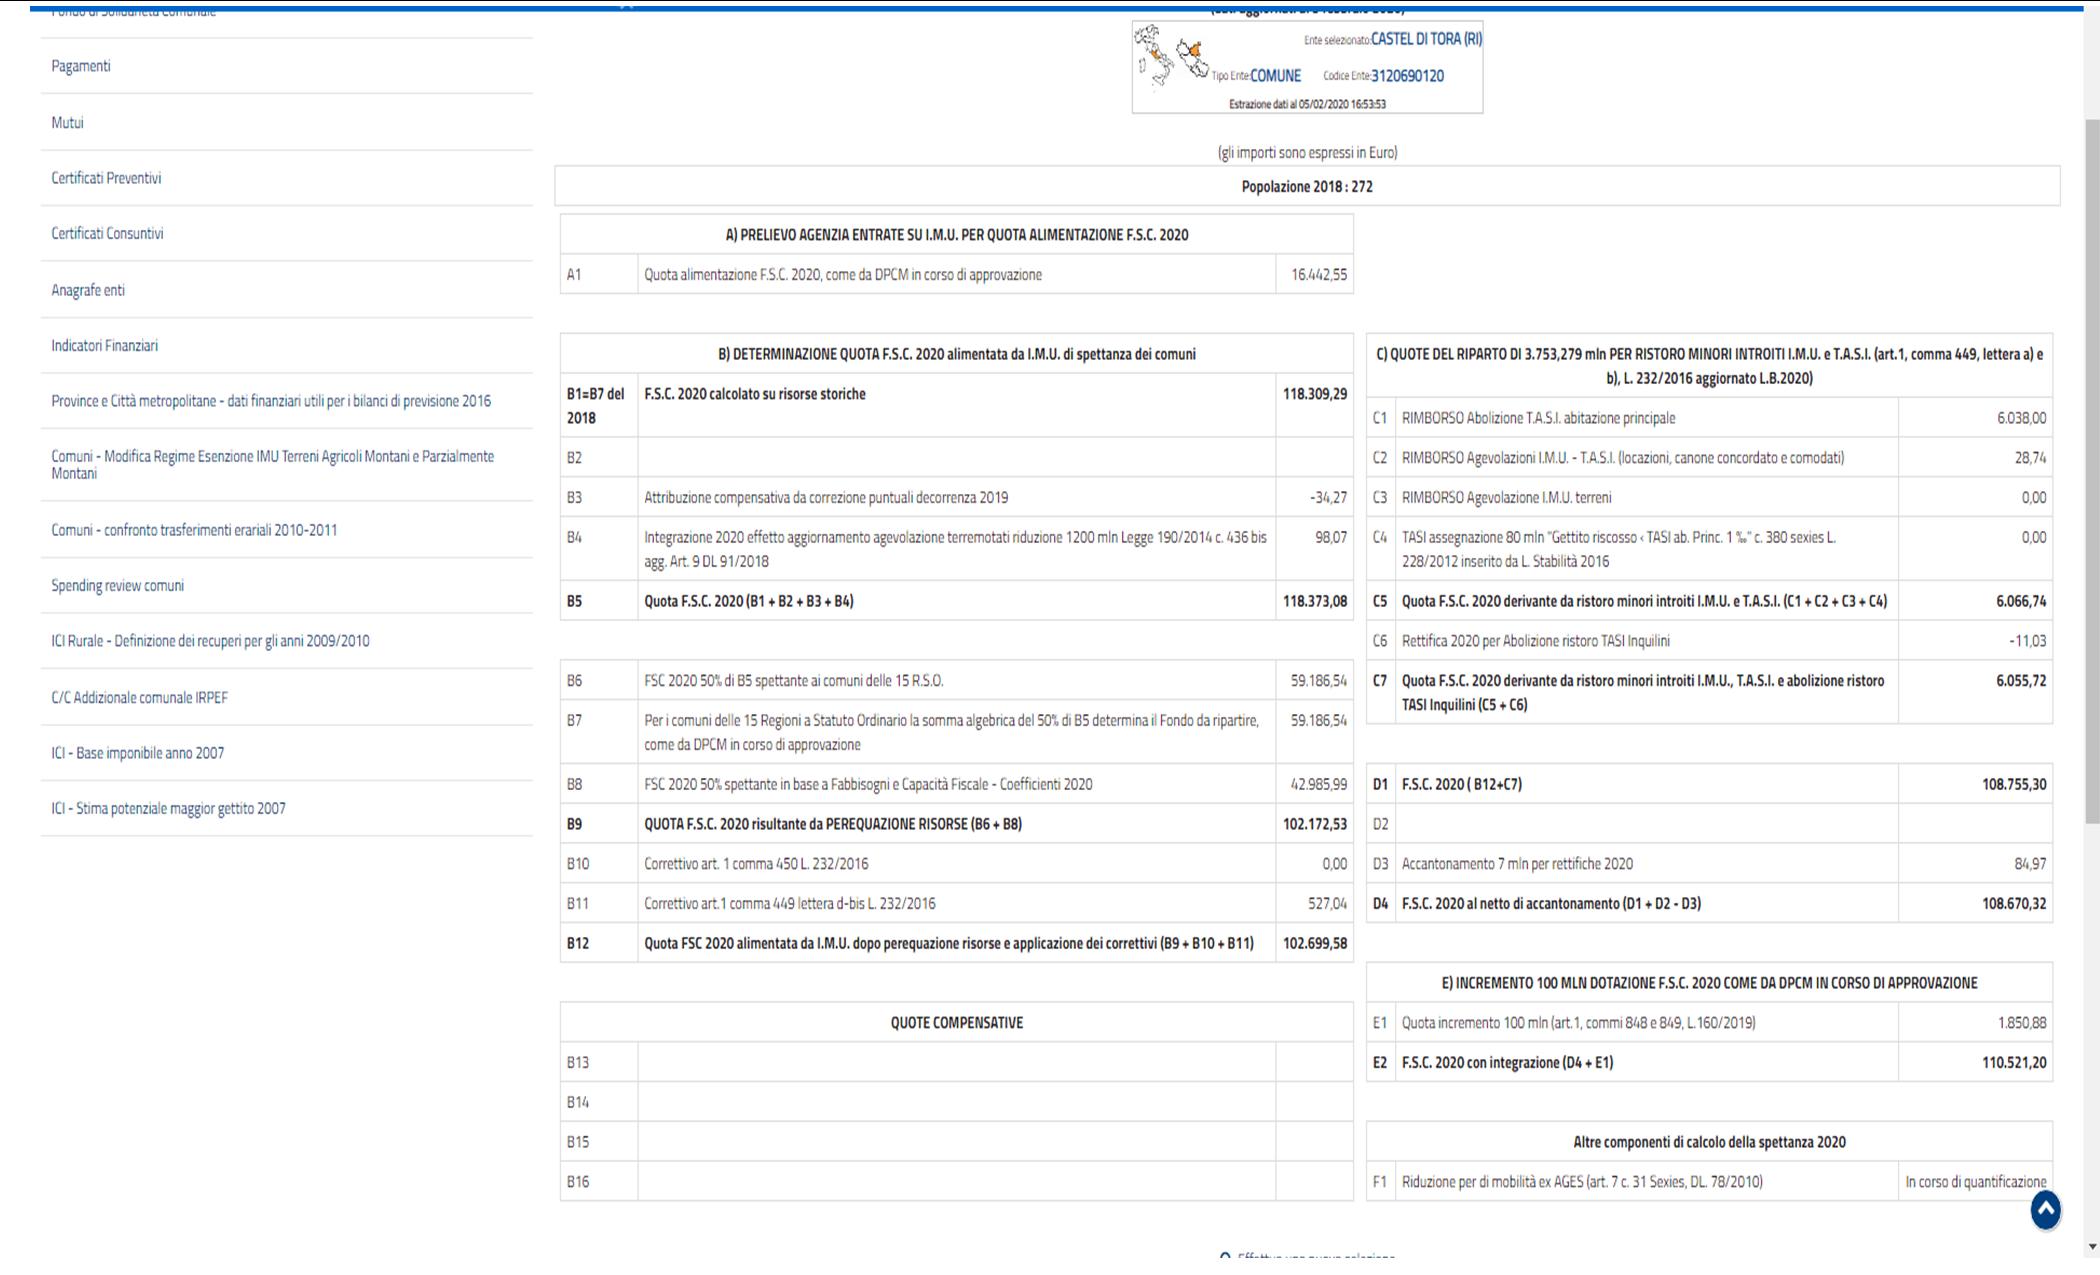
Task: Click B6 value 59.186,54
Action: (x=1318, y=681)
